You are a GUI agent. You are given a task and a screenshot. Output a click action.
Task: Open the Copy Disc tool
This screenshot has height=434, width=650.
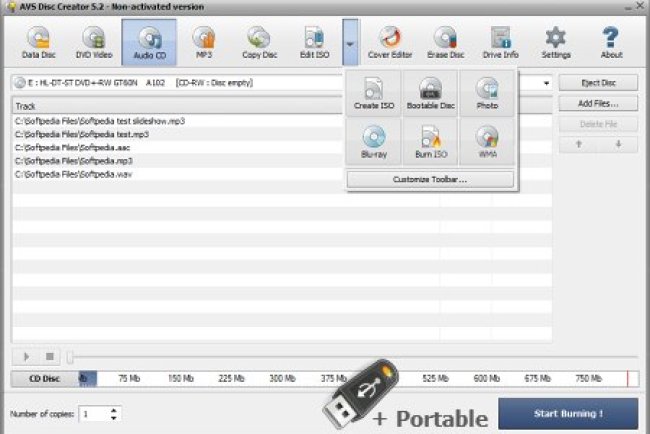[259, 43]
